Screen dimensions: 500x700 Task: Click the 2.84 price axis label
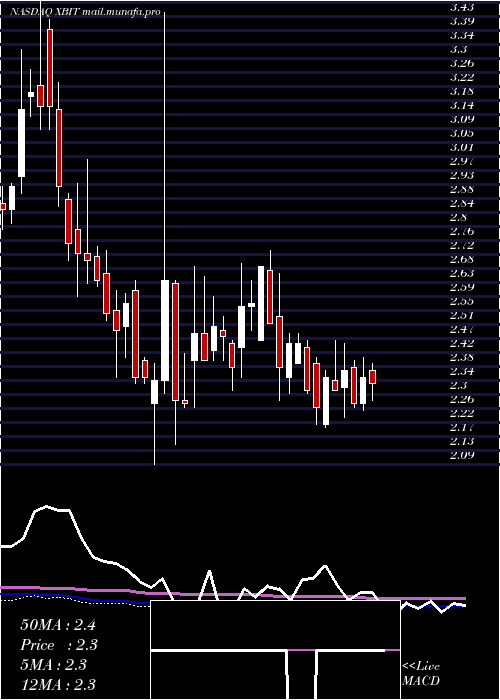[x=462, y=204]
